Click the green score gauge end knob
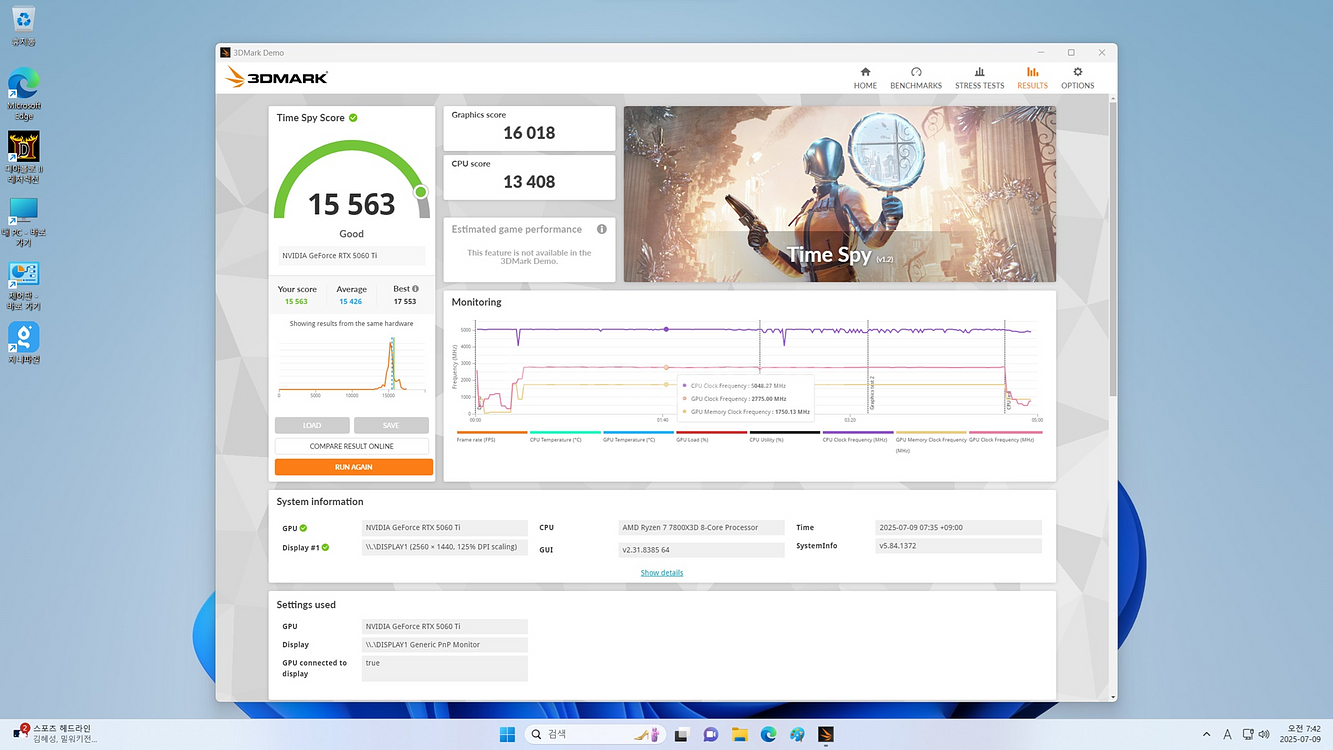 (420, 192)
